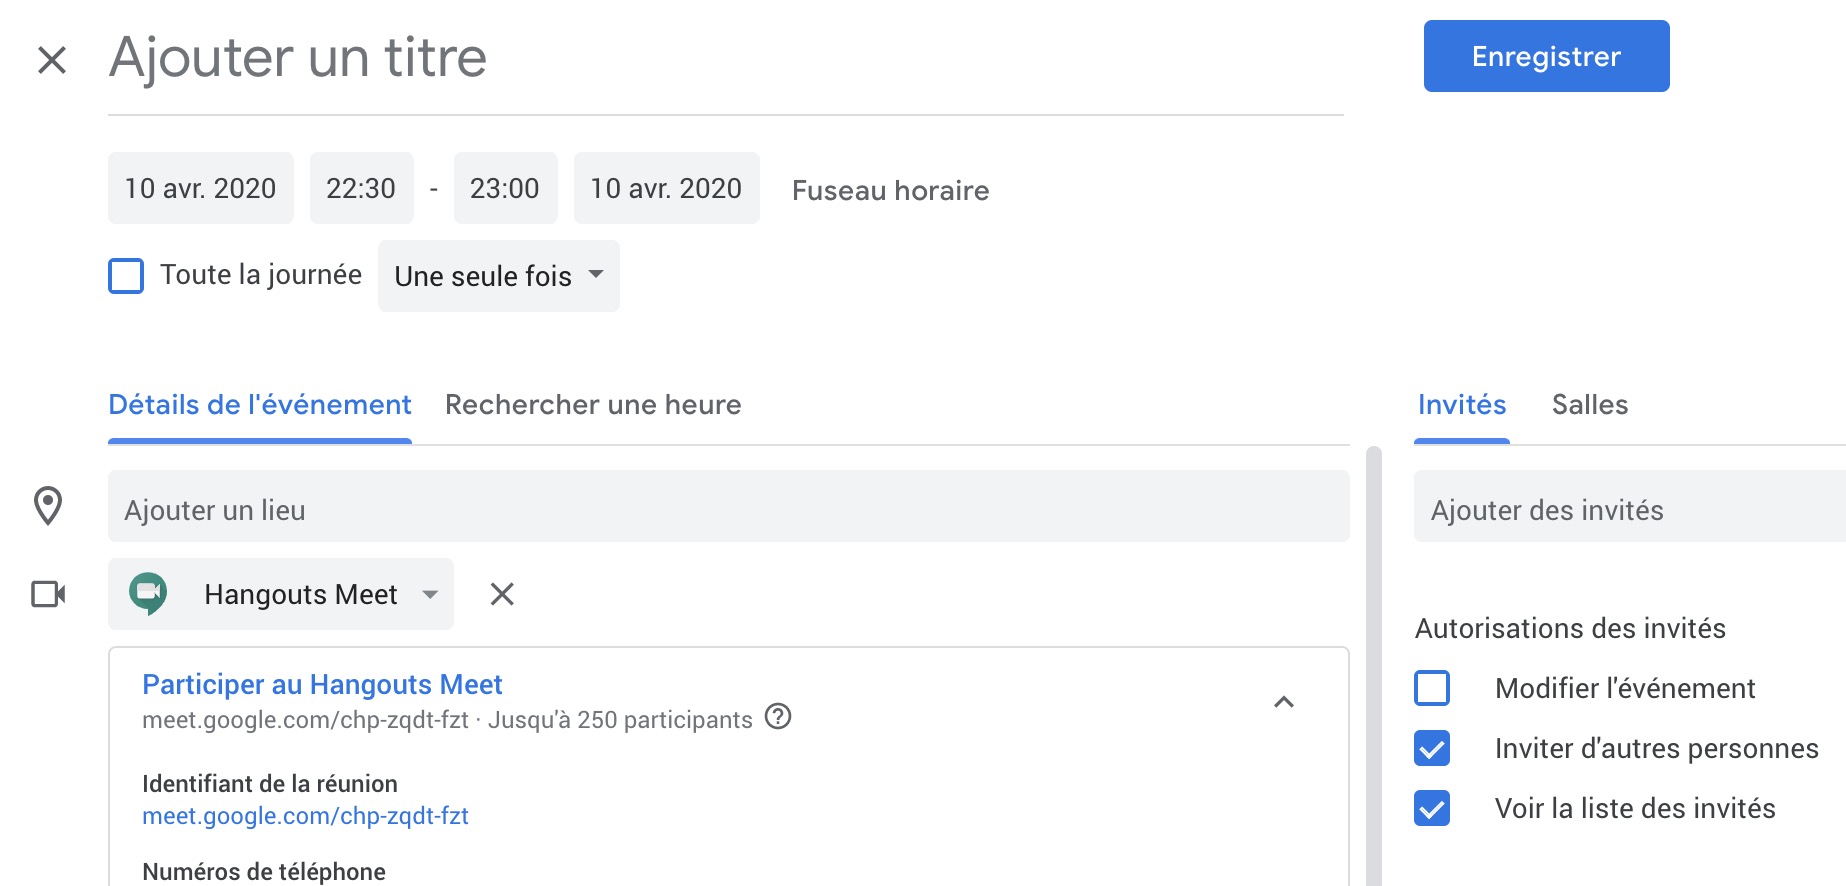Click the location pin icon
1846x886 pixels.
48,506
